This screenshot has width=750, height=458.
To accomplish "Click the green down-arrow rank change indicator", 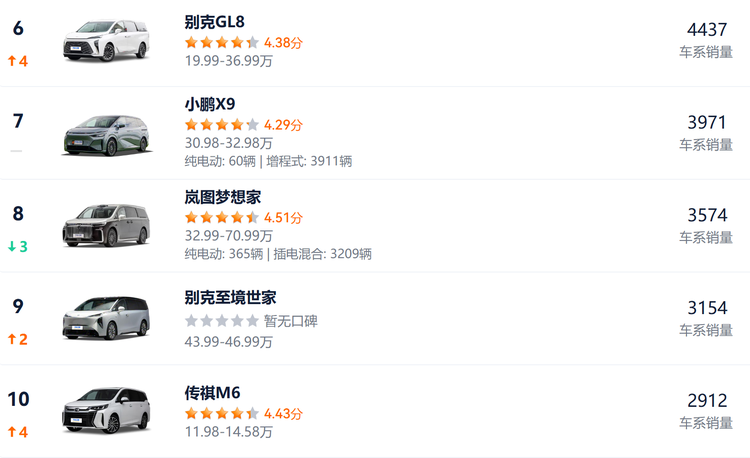I will tap(18, 246).
